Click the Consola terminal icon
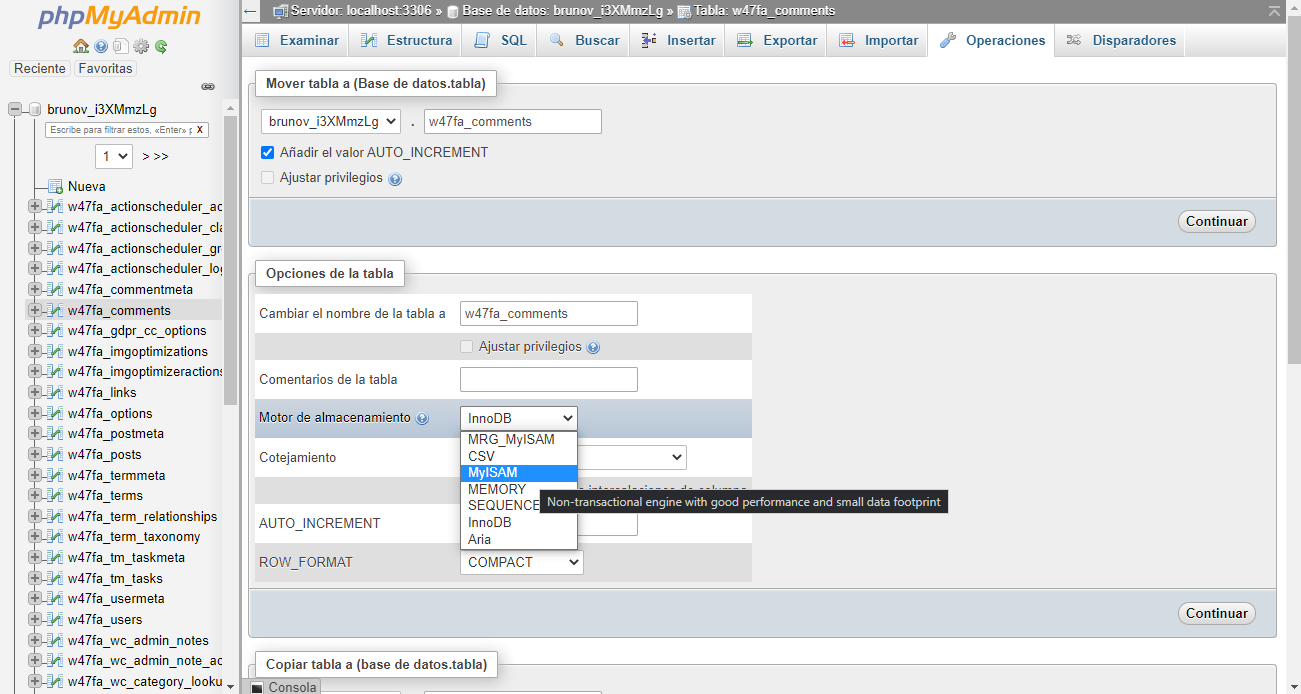Image resolution: width=1301 pixels, height=694 pixels. point(257,687)
